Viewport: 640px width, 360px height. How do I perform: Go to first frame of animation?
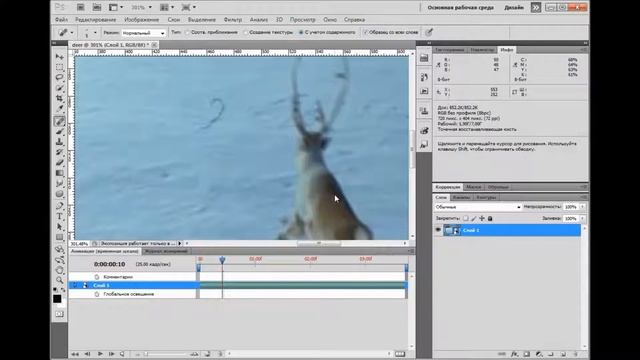coord(75,354)
